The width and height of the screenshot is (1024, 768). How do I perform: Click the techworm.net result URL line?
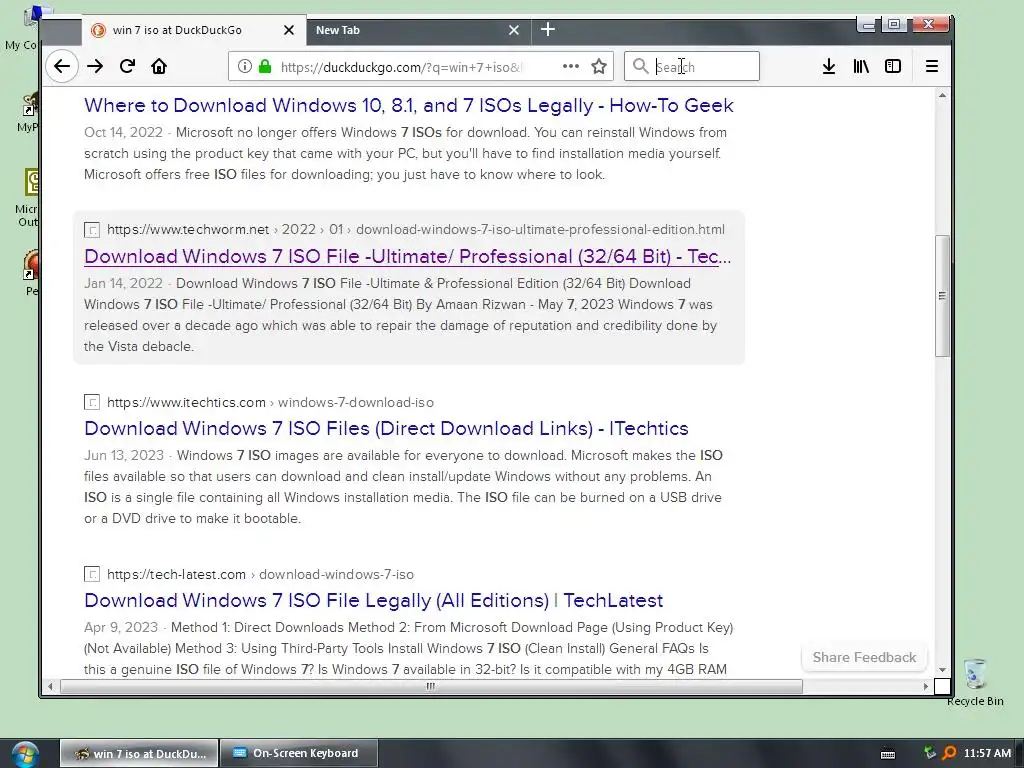(x=416, y=229)
